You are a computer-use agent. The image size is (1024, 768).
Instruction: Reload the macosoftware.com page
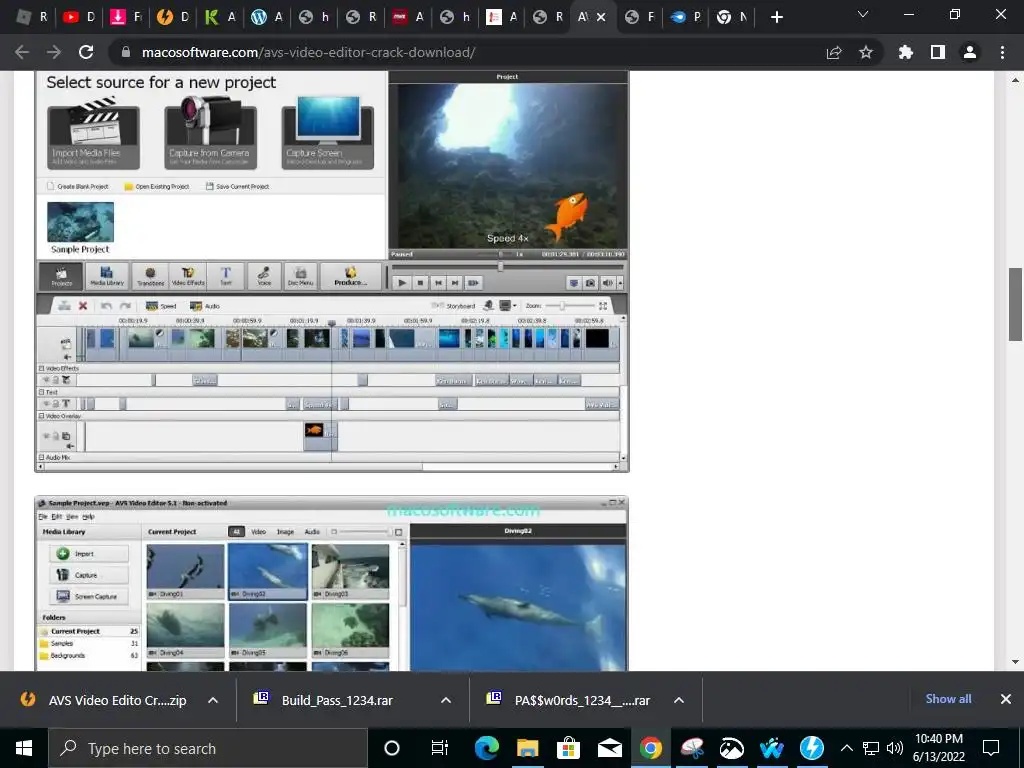coord(86,52)
